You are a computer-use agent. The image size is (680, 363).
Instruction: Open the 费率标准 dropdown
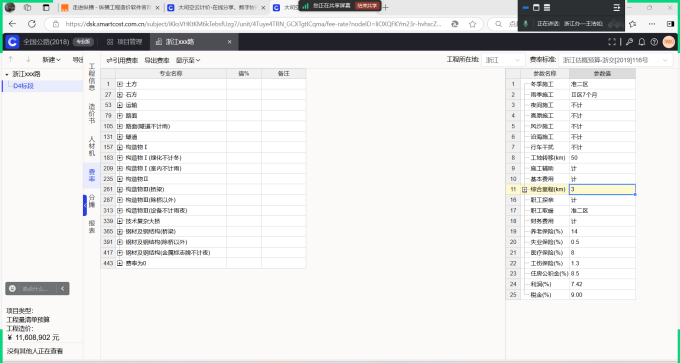(x=615, y=60)
